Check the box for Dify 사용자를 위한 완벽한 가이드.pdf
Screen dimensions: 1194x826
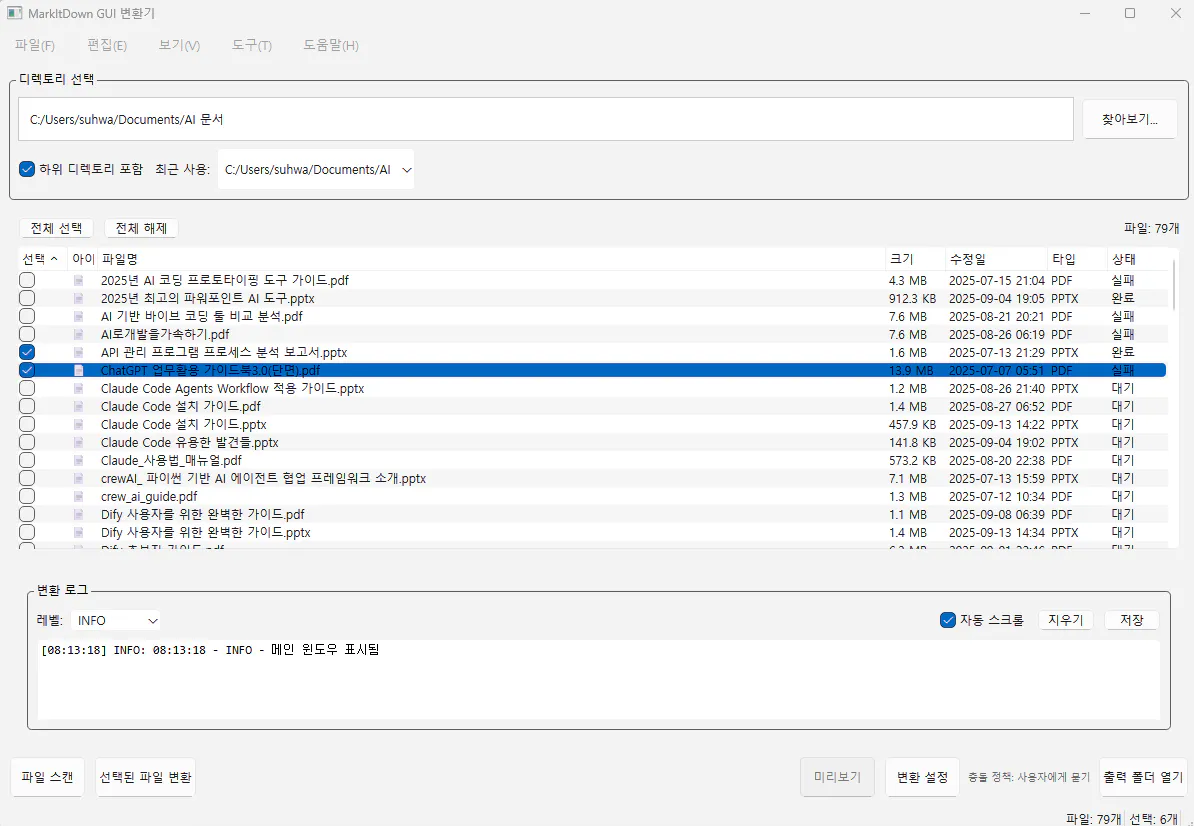(27, 515)
